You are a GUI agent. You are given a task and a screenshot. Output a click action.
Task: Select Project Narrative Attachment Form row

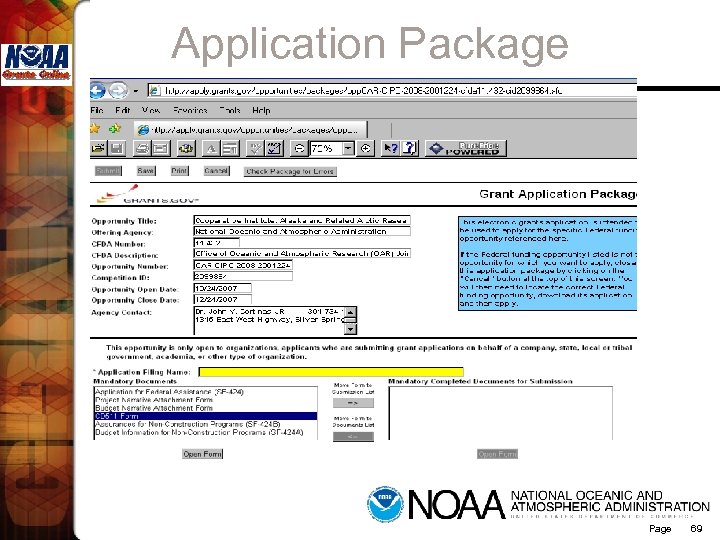click(205, 400)
